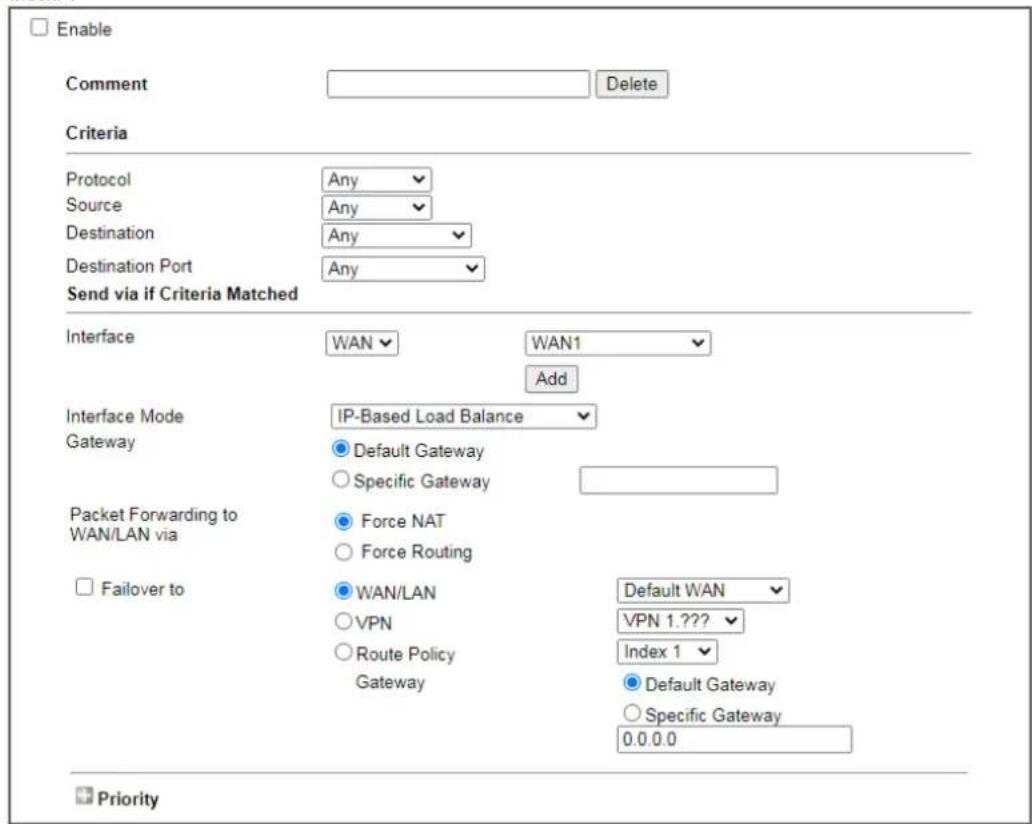This screenshot has width=1032, height=824.
Task: Open the Destination dropdown
Action: coord(396,236)
